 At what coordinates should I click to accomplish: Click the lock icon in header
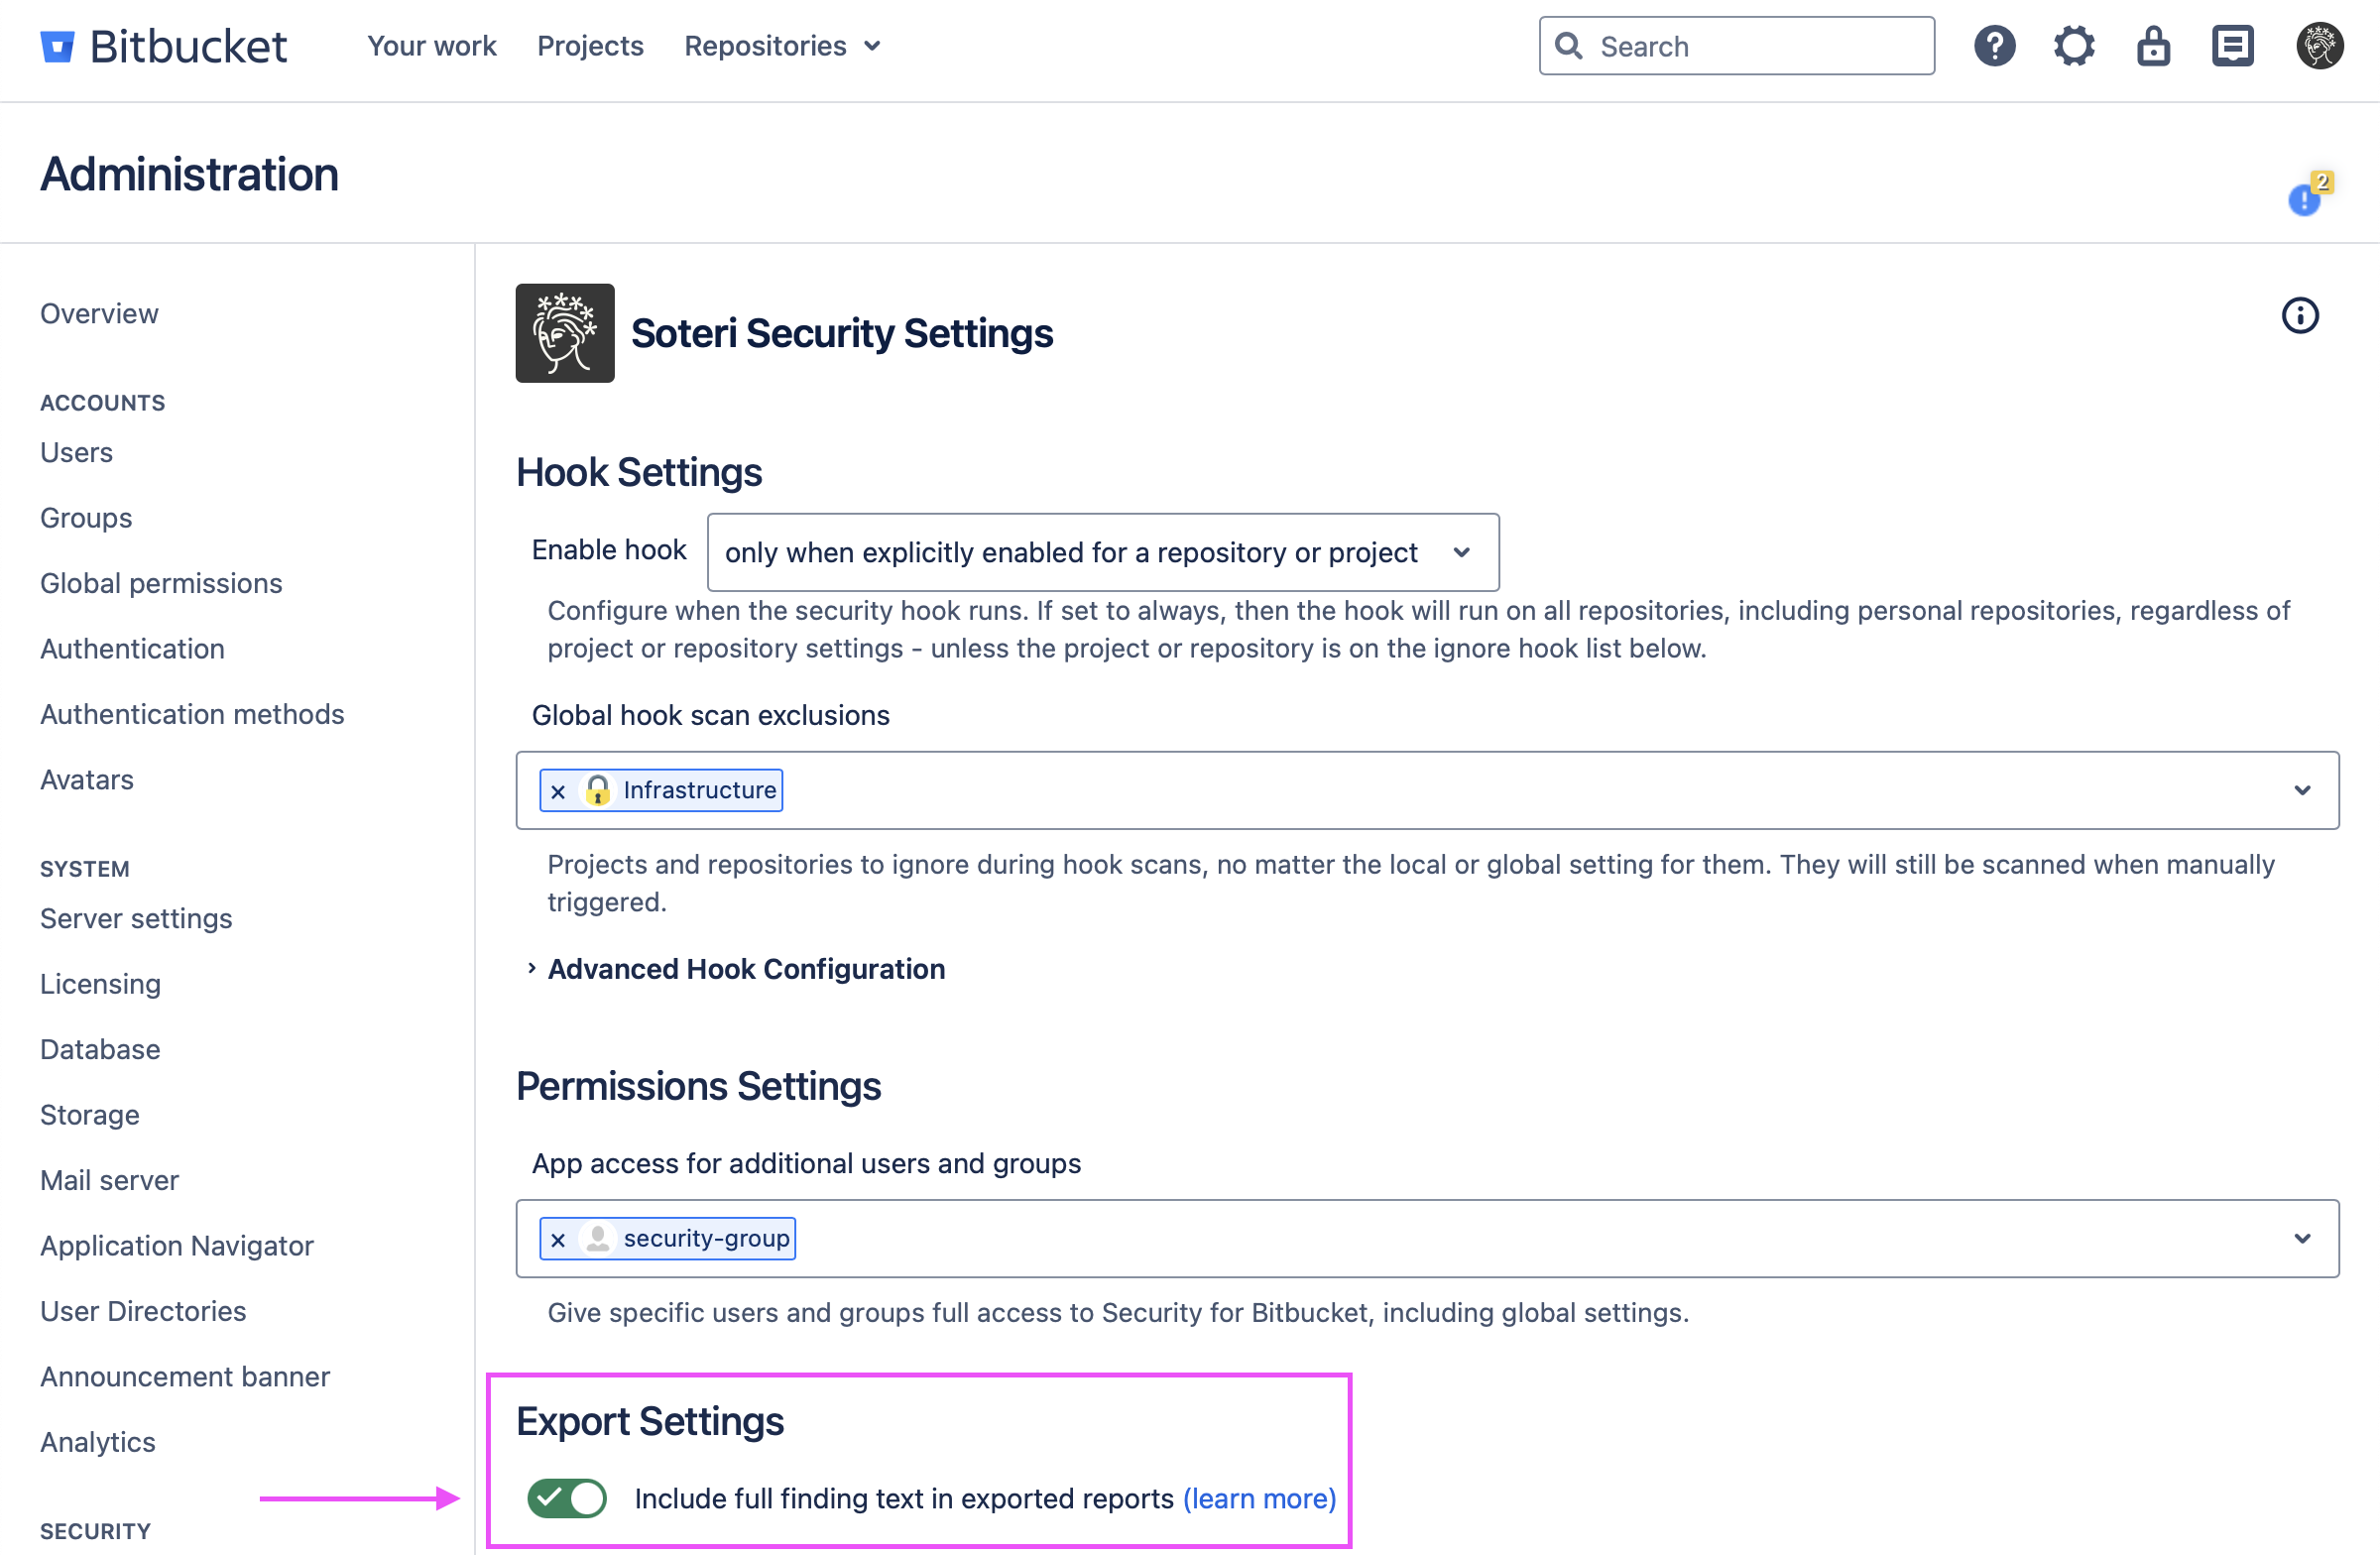coord(2153,46)
